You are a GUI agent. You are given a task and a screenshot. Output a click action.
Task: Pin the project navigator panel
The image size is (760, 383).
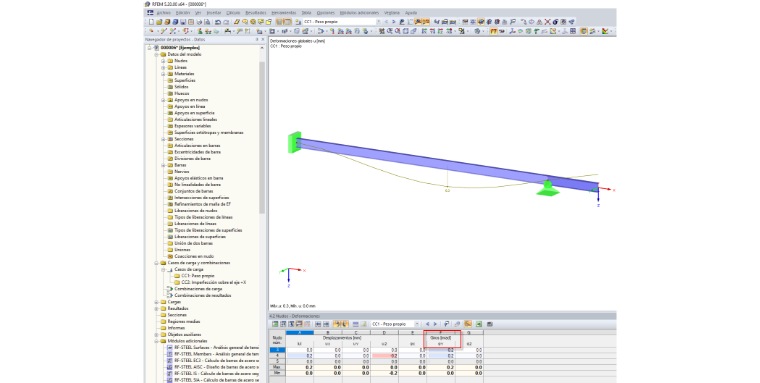coord(257,39)
